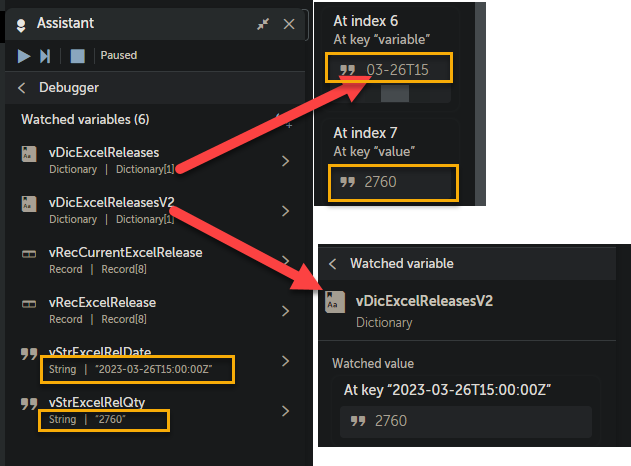
Task: Step to next action button
Action: point(45,56)
